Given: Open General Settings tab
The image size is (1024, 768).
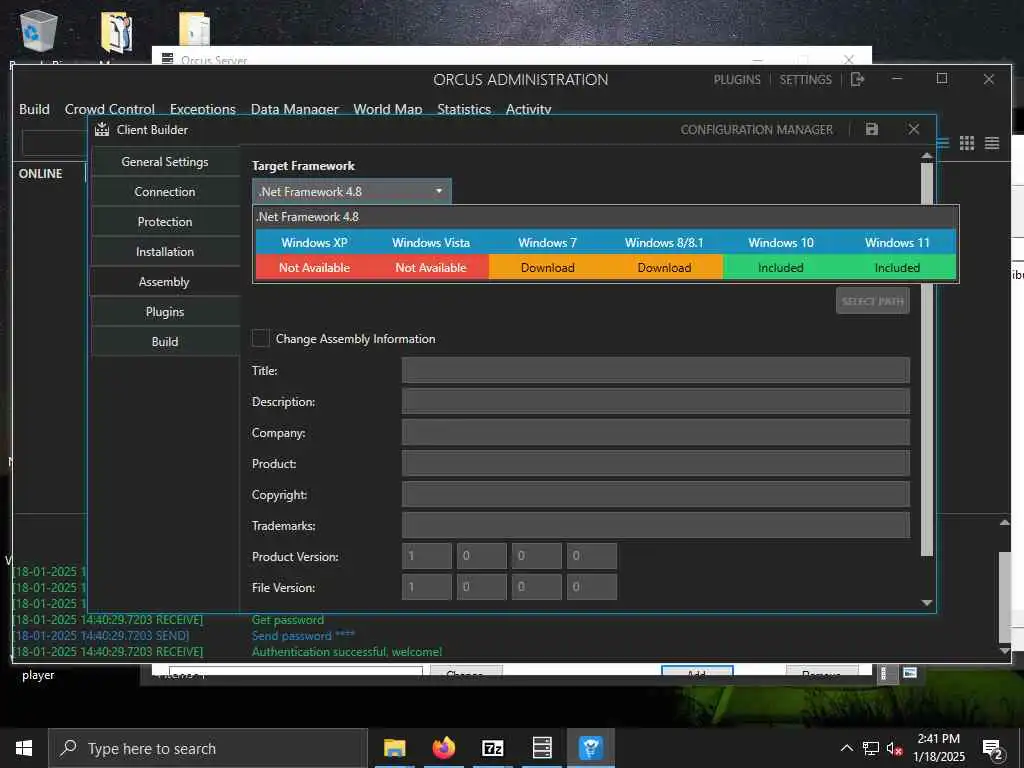Looking at the screenshot, I should coord(165,161).
